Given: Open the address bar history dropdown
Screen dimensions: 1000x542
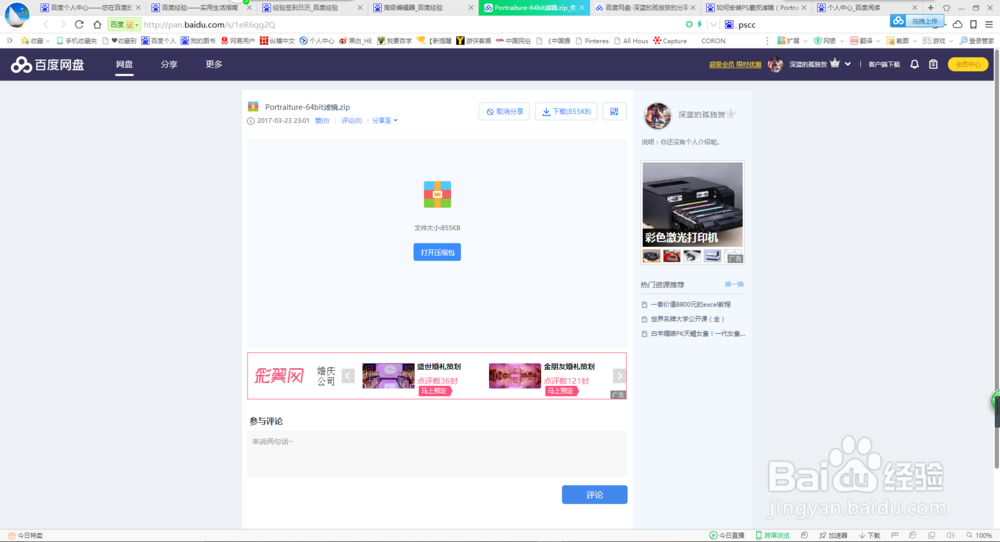Looking at the screenshot, I should click(x=713, y=24).
